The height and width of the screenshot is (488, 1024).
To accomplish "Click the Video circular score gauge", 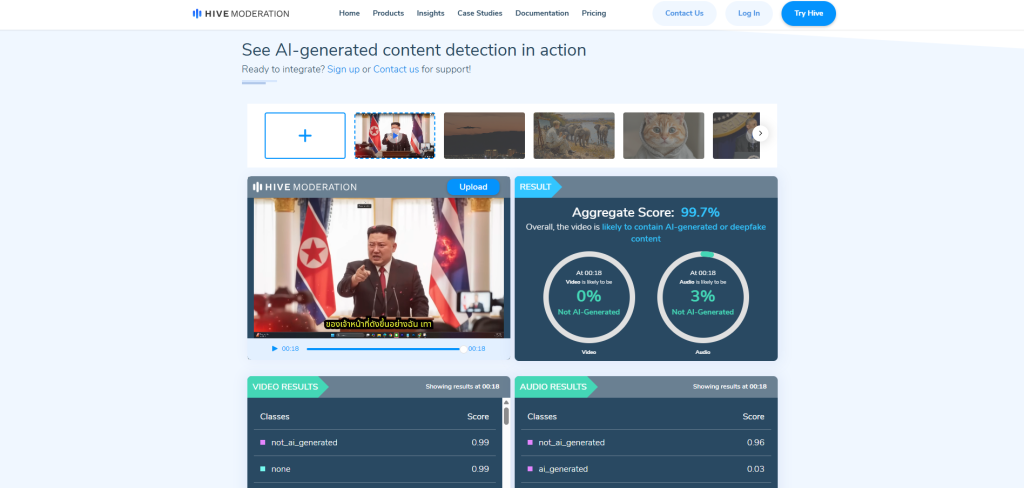I will tap(589, 296).
